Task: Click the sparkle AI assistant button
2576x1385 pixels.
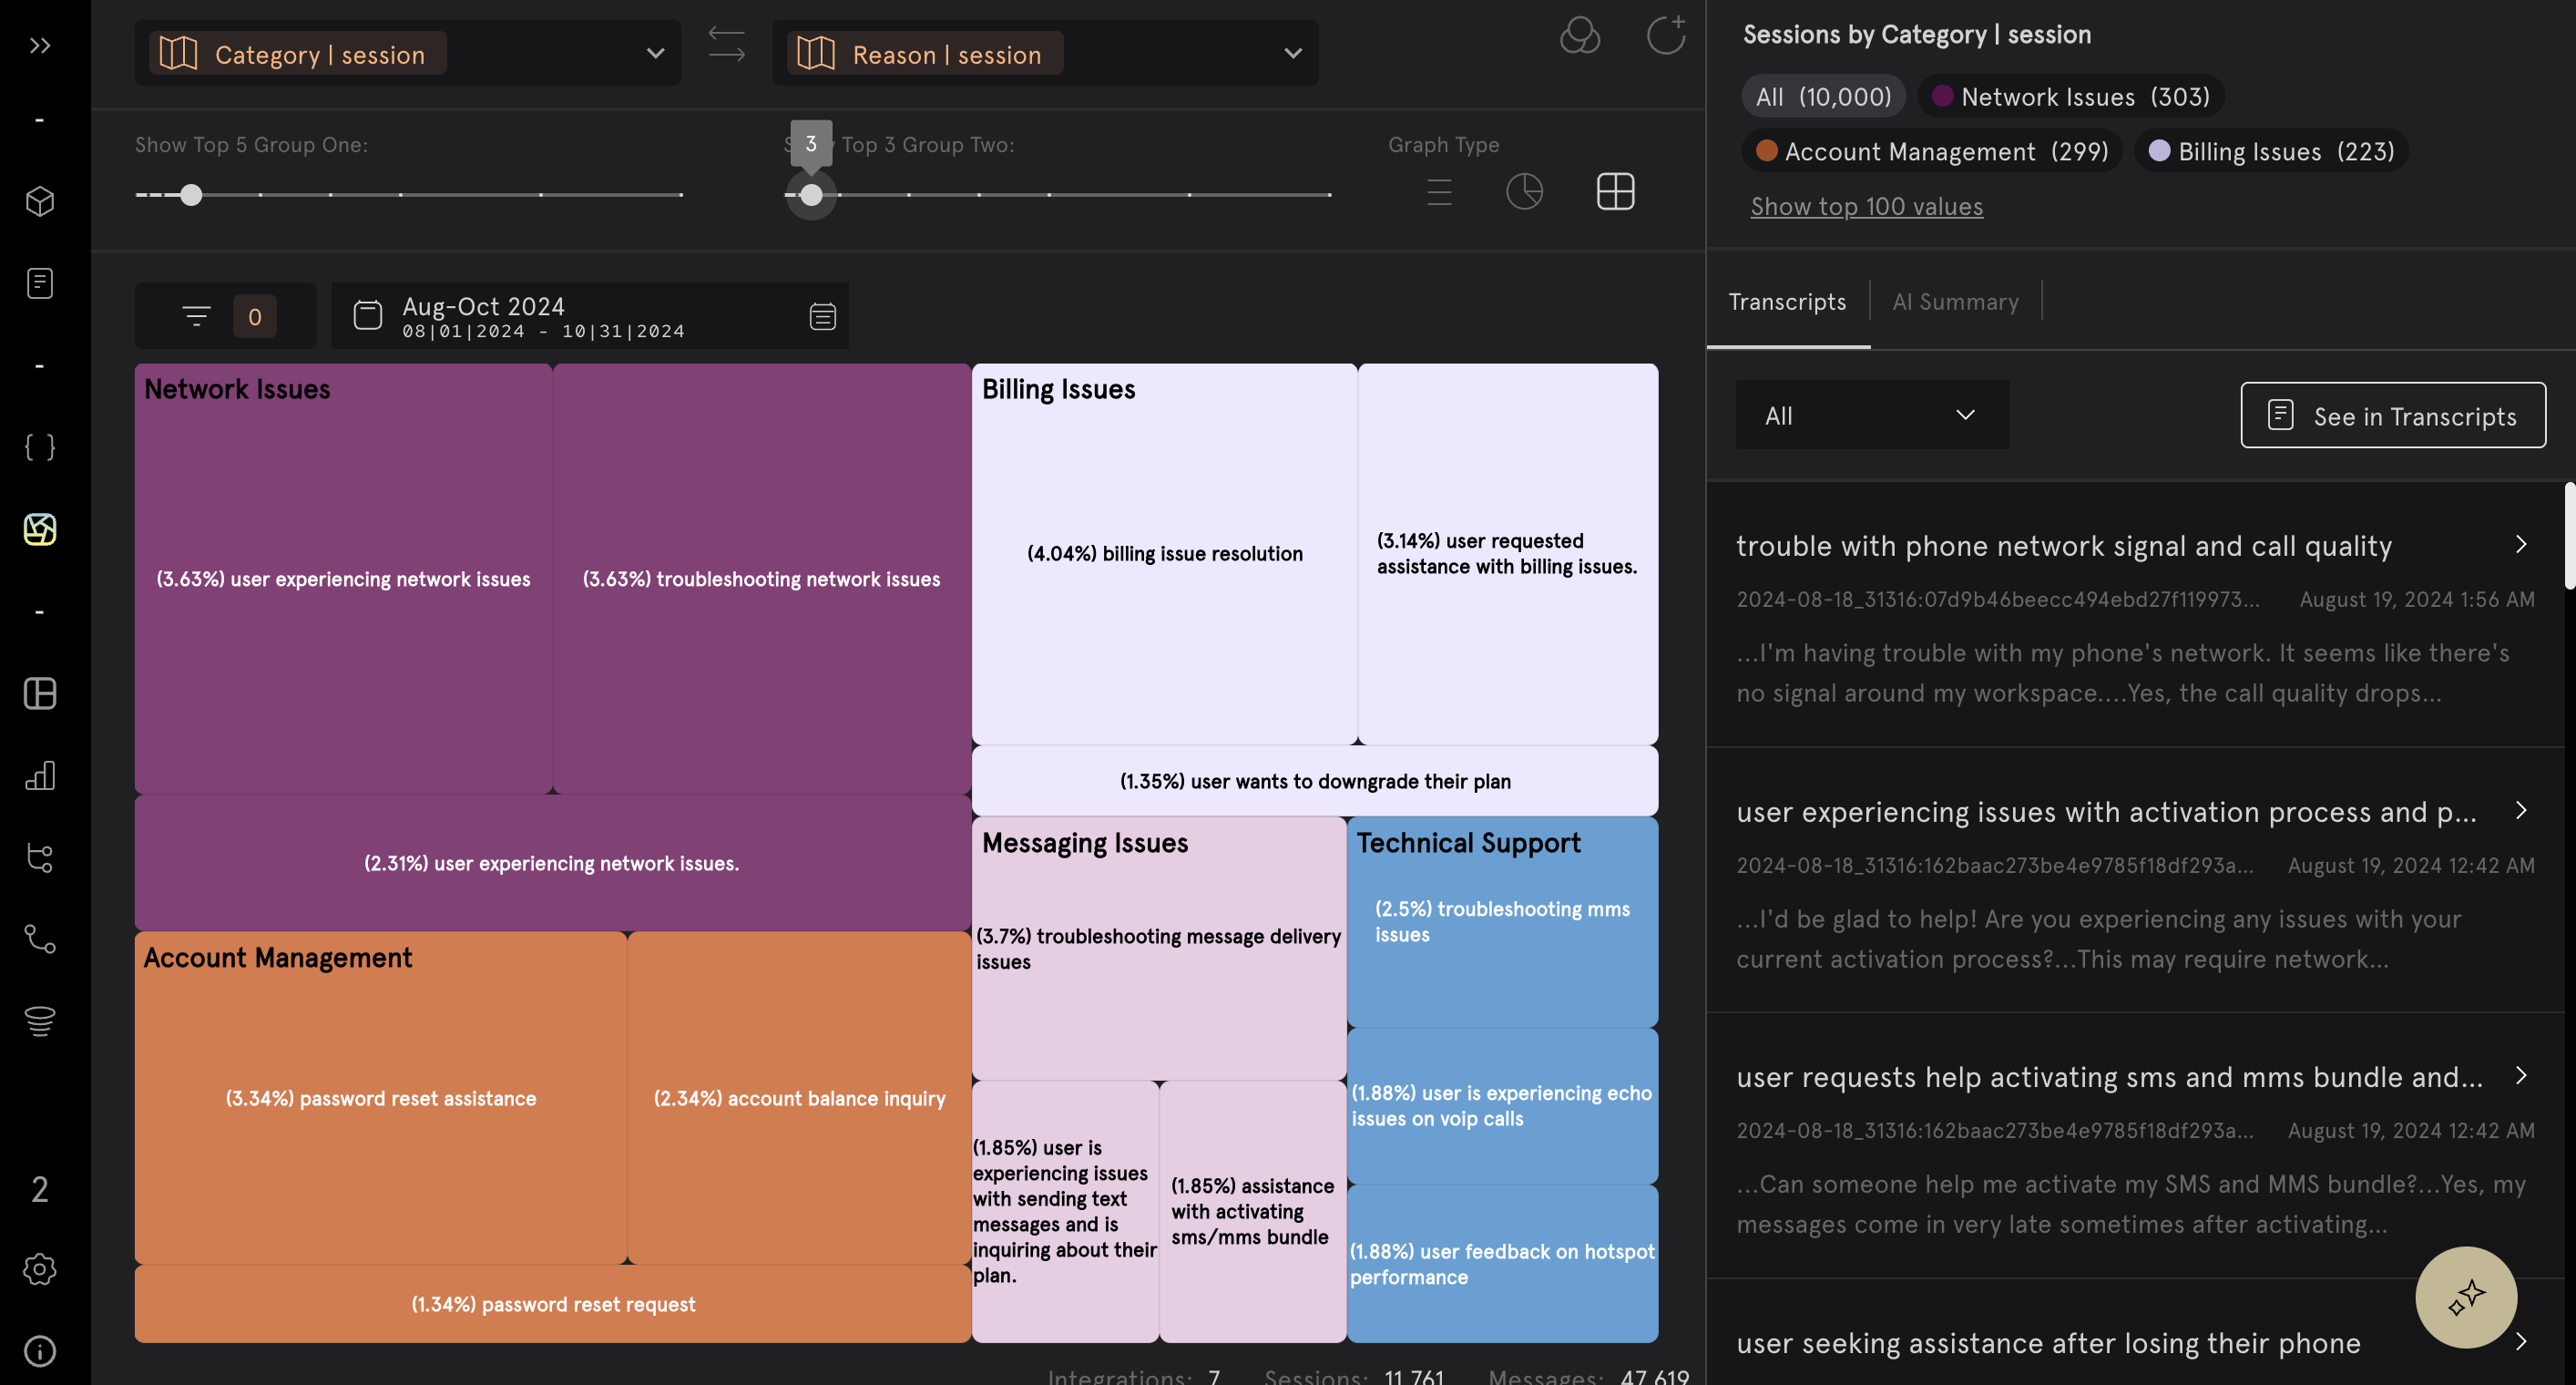Action: pos(2466,1297)
